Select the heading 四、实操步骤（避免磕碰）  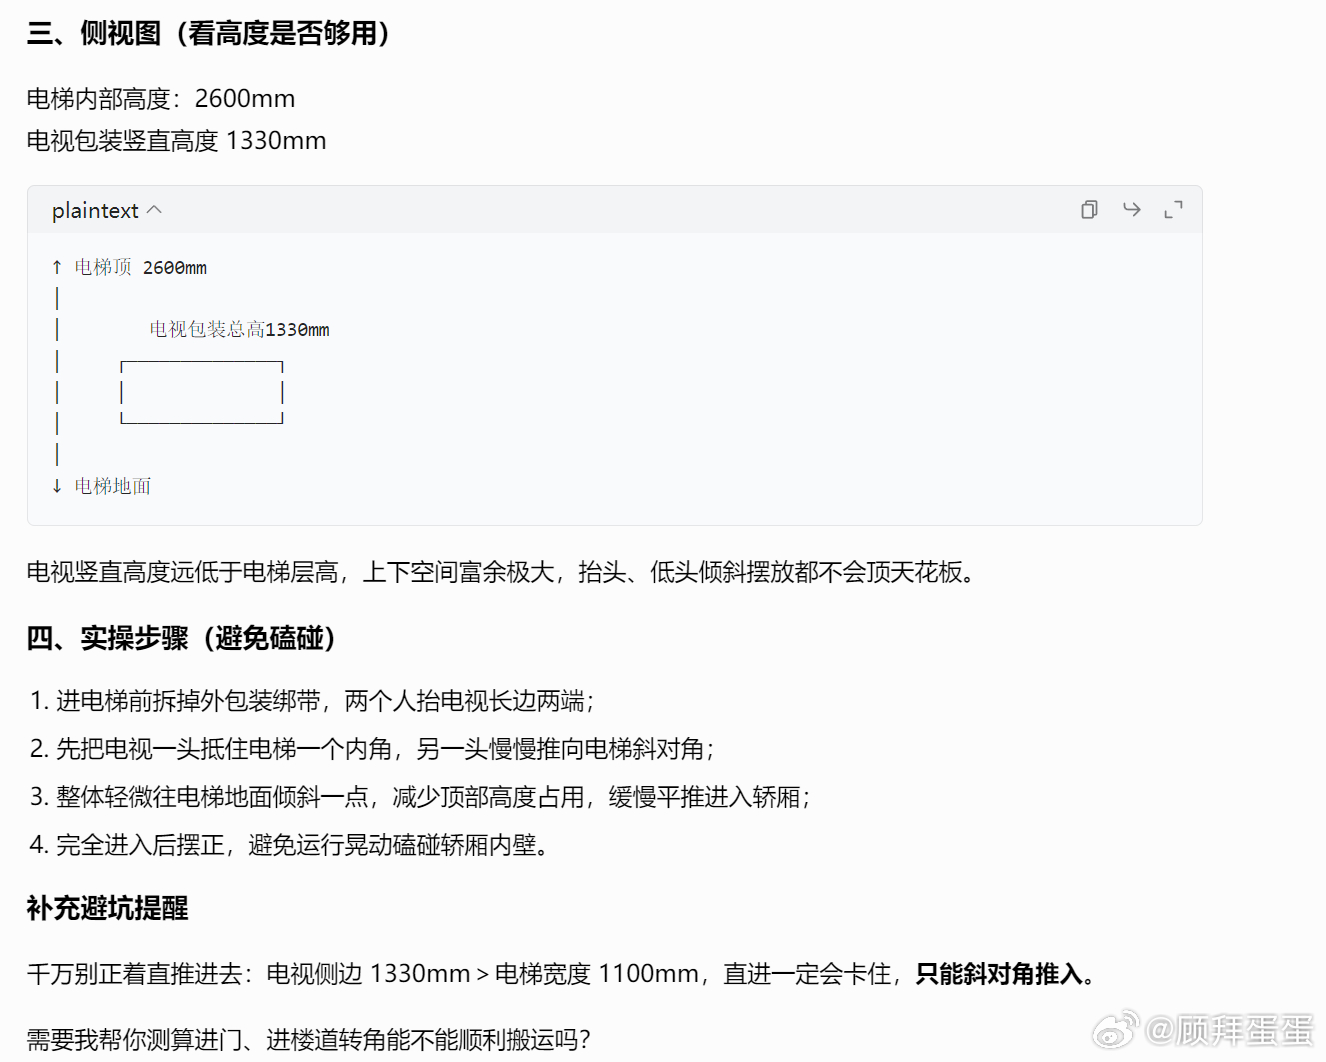181,638
